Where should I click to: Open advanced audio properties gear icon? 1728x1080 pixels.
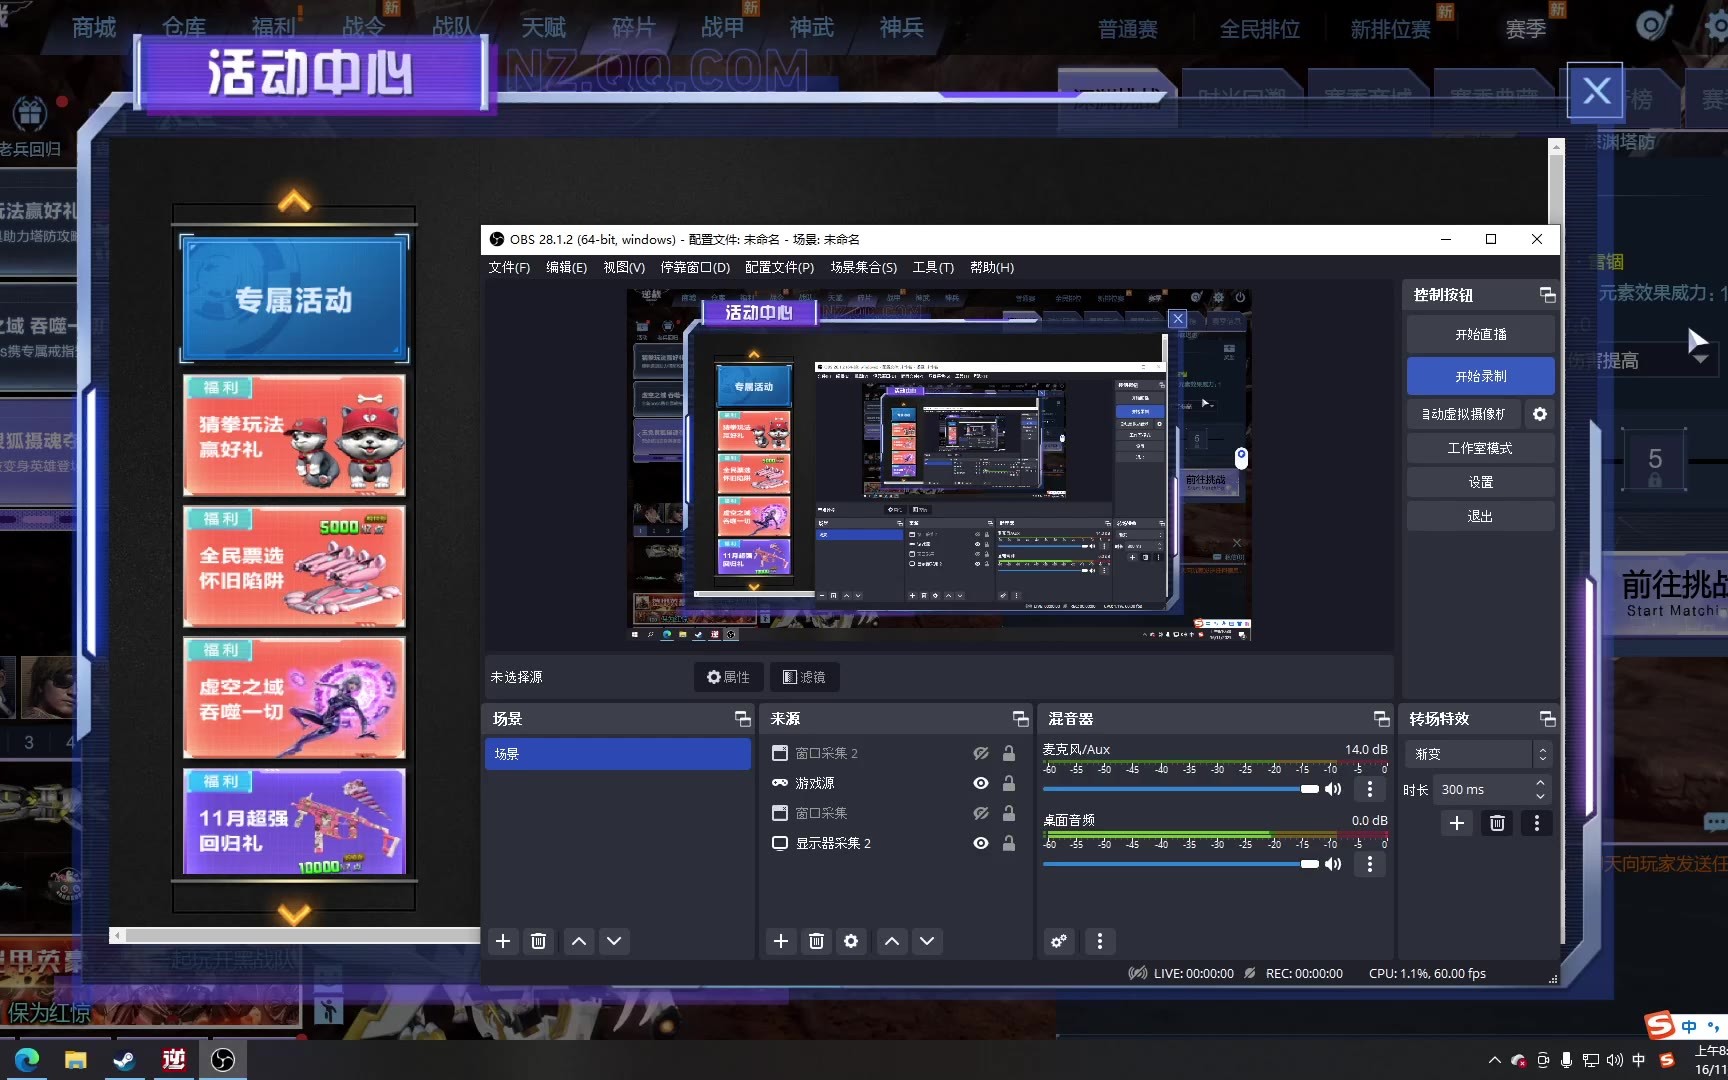tap(1059, 941)
